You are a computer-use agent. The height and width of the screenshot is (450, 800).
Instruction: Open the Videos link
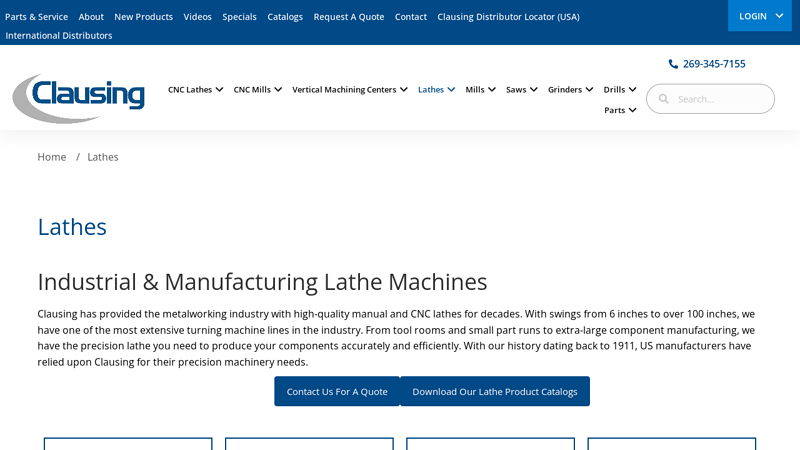(197, 17)
